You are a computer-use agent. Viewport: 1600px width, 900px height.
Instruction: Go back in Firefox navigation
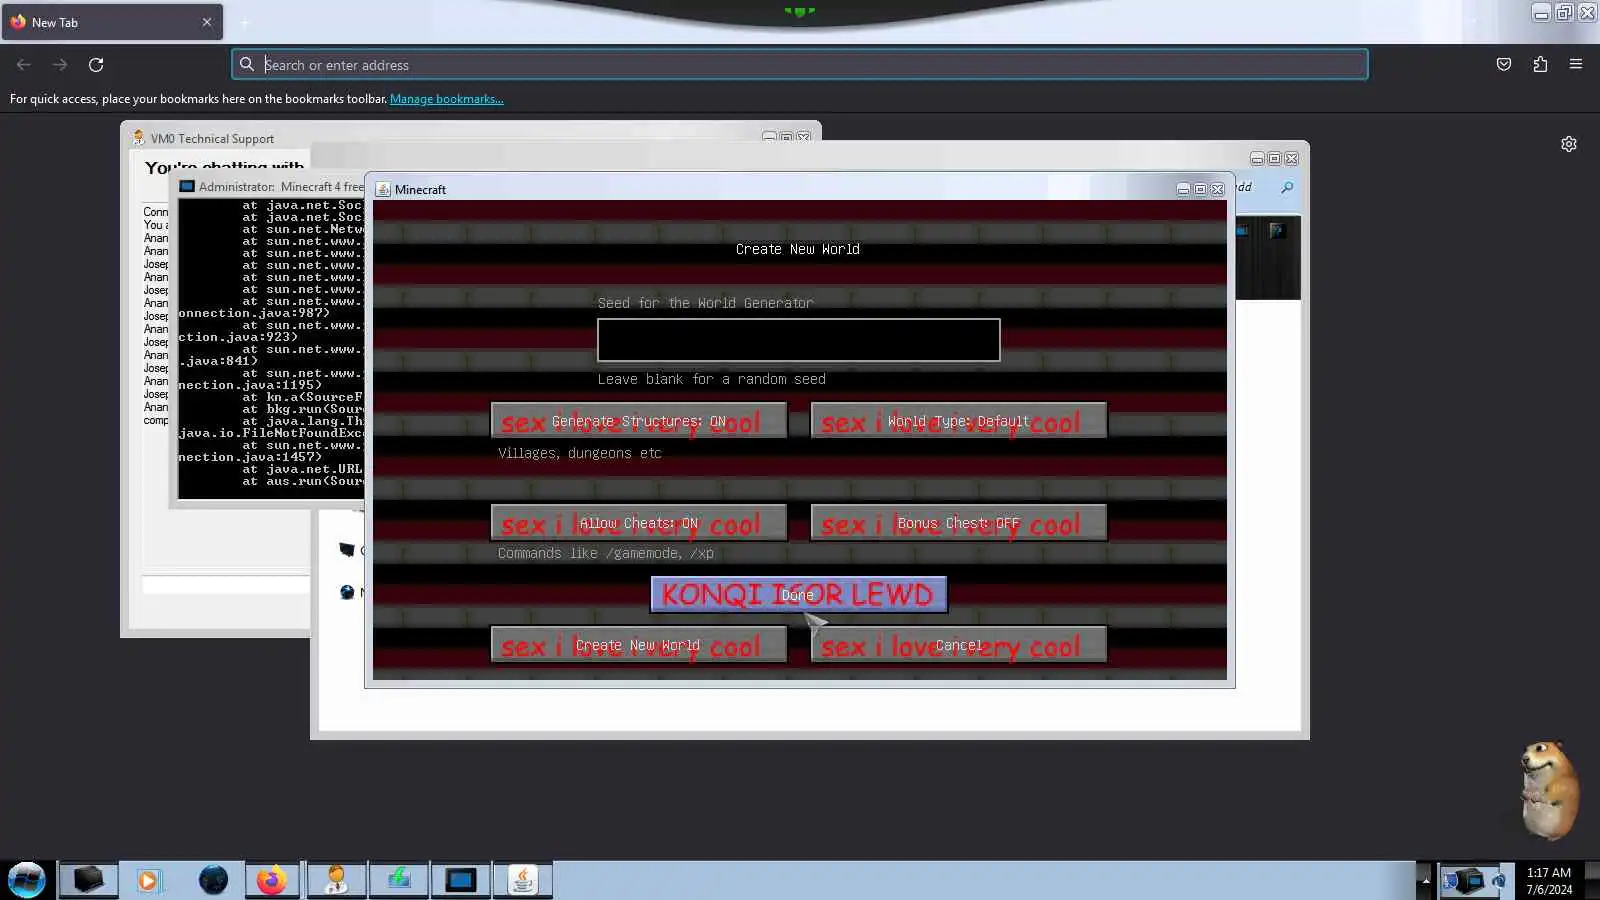tap(24, 65)
